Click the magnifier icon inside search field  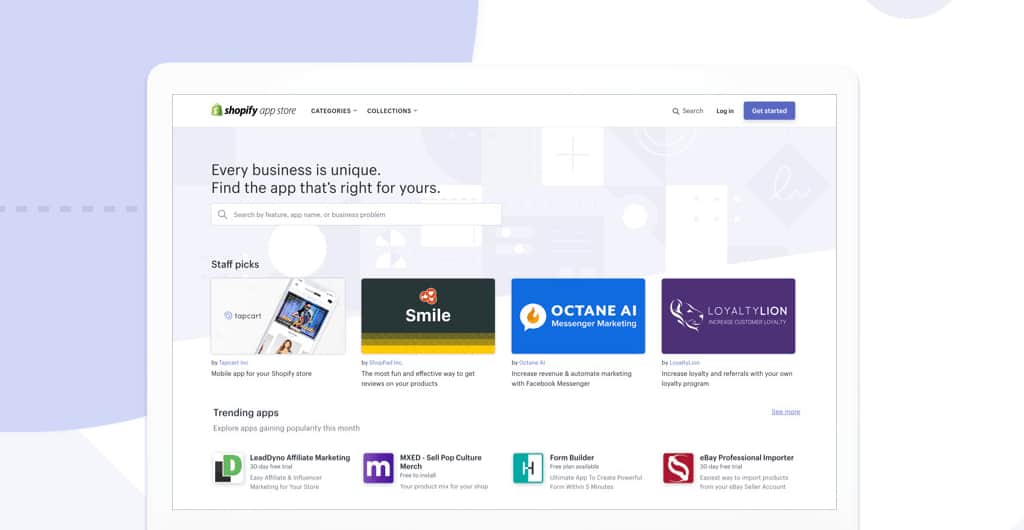click(x=223, y=214)
